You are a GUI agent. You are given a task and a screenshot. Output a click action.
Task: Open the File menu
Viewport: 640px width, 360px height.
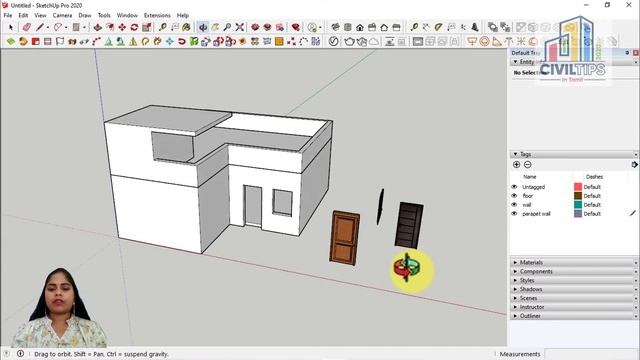pyautogui.click(x=8, y=15)
